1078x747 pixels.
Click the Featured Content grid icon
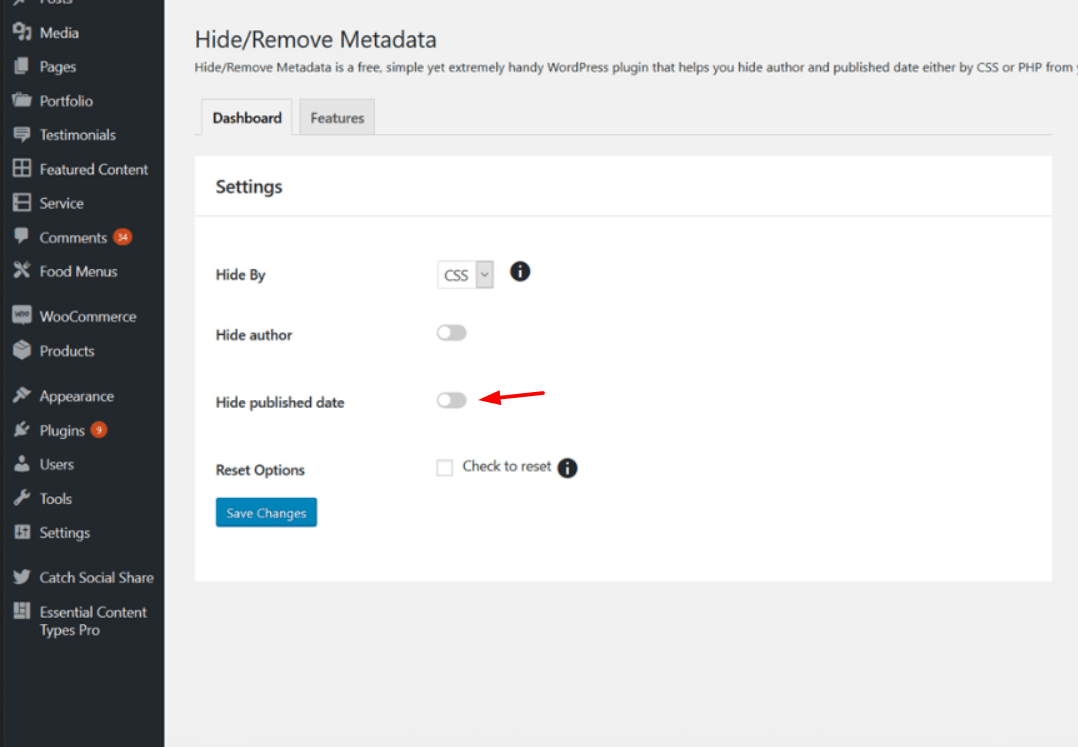22,168
